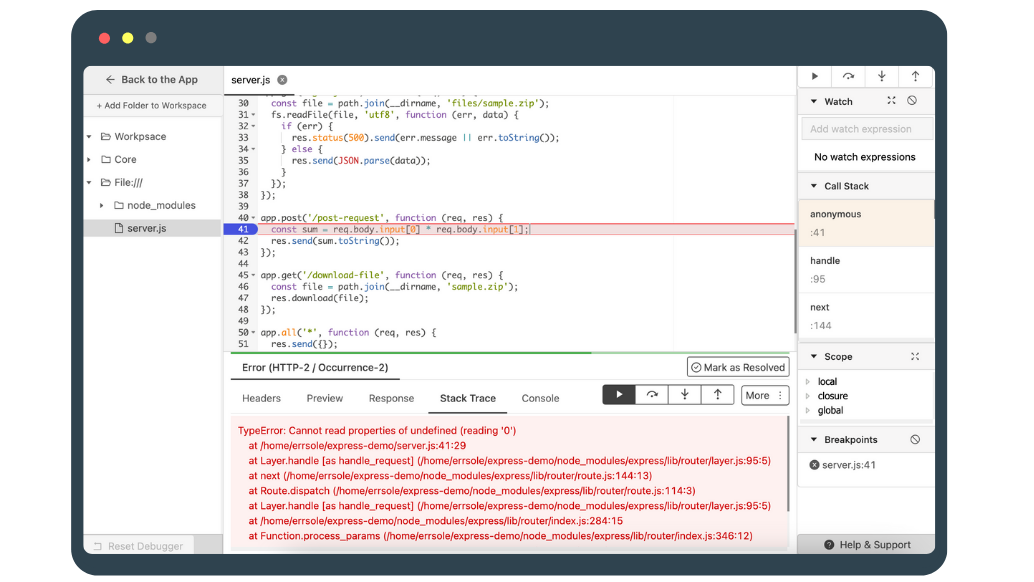Fold code at line 45
The image size is (1034, 582).
tap(253, 276)
